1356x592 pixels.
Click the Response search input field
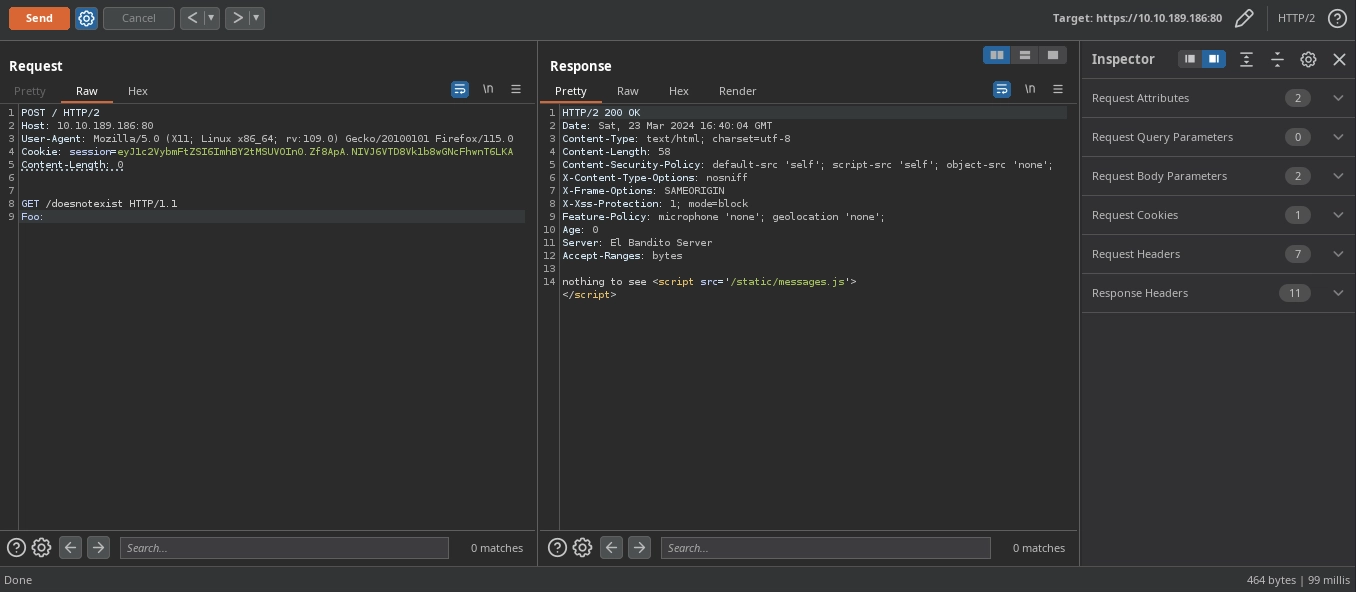(x=825, y=548)
